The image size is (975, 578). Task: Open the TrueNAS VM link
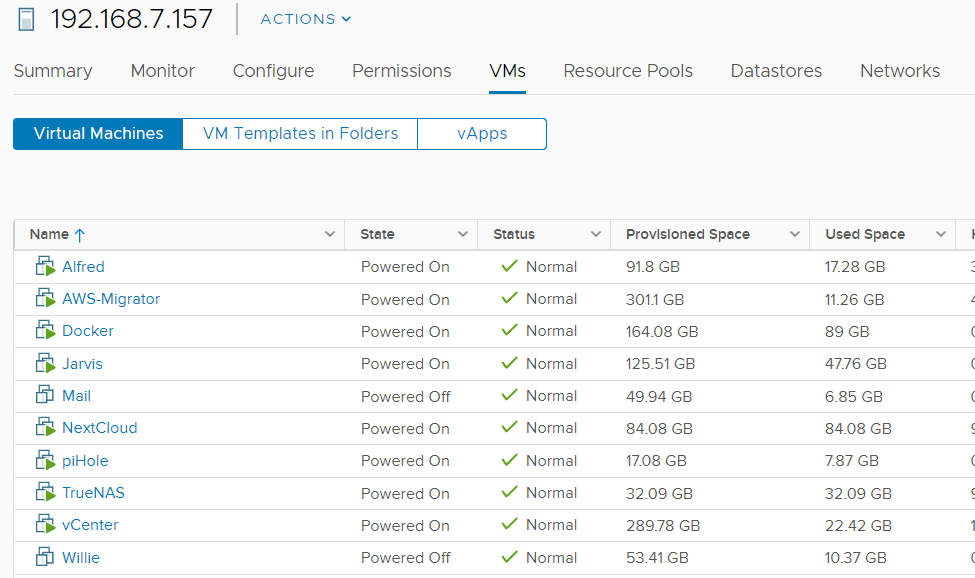[x=93, y=493]
